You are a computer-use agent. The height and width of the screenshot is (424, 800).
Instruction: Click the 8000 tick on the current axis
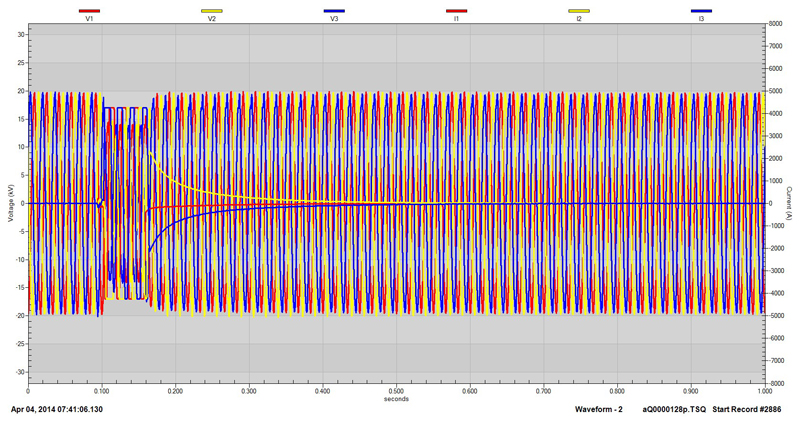[776, 23]
